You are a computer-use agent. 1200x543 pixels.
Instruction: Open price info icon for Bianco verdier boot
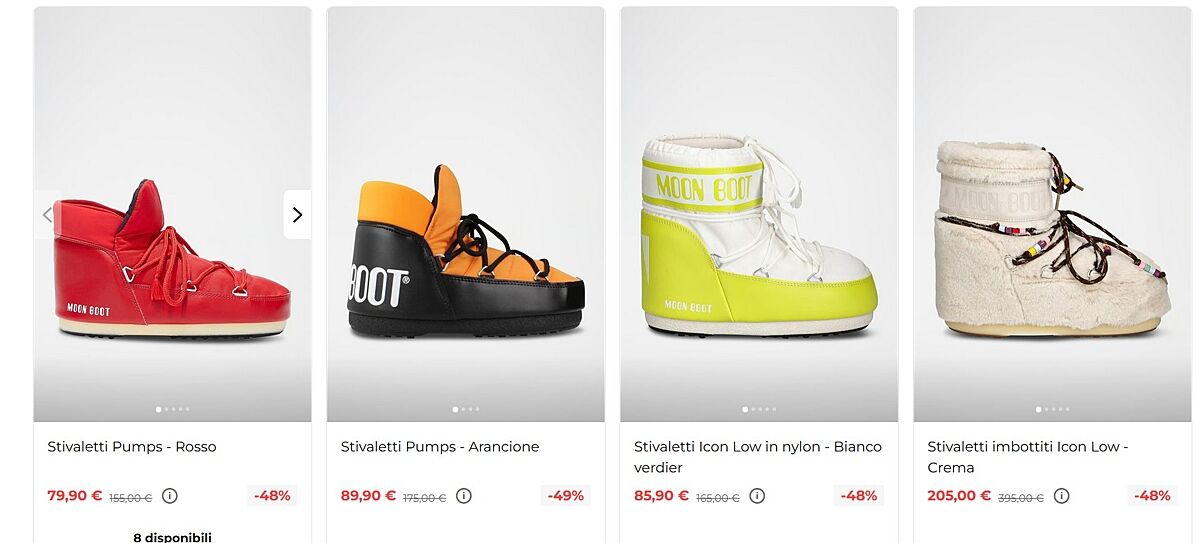[757, 496]
